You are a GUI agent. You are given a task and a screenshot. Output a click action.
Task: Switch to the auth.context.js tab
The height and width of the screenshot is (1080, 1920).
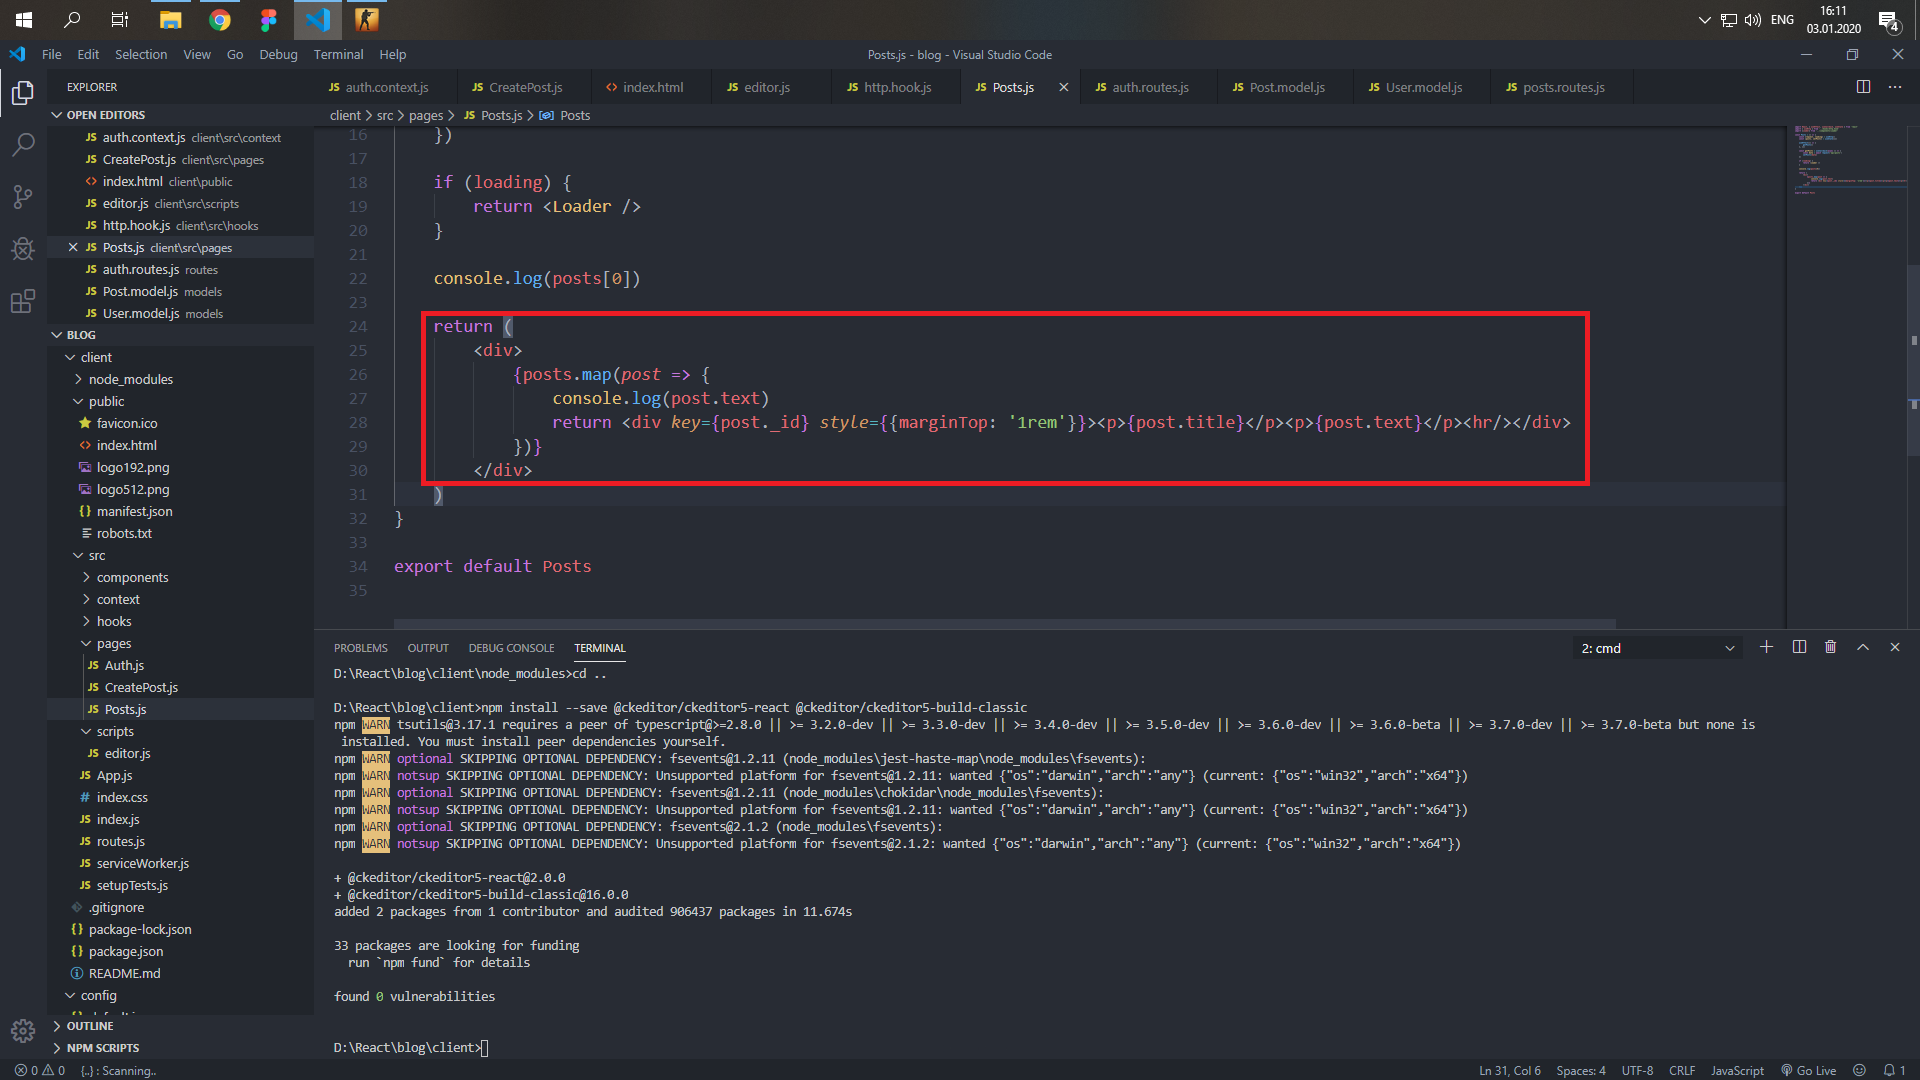tap(386, 87)
